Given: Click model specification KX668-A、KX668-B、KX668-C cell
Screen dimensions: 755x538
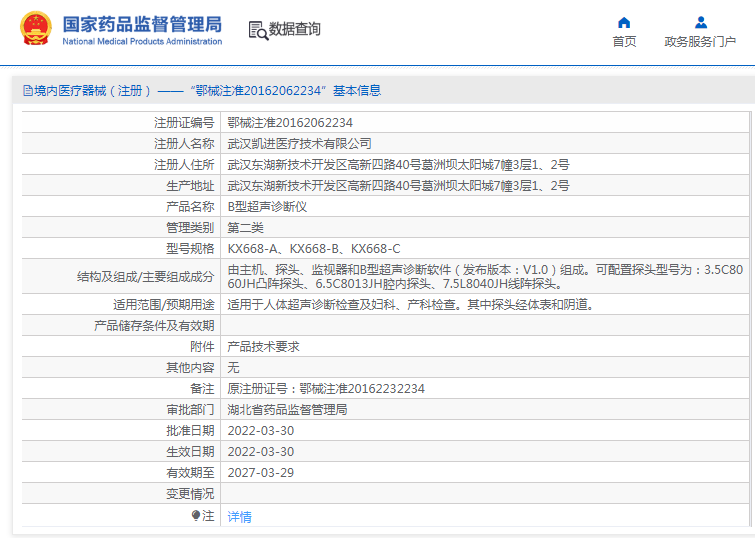Looking at the screenshot, I should tap(314, 249).
